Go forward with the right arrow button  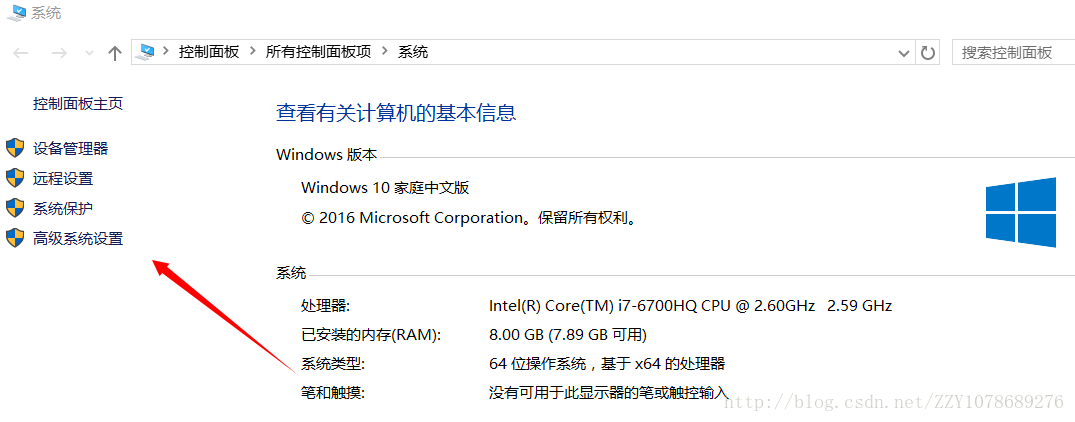point(59,53)
